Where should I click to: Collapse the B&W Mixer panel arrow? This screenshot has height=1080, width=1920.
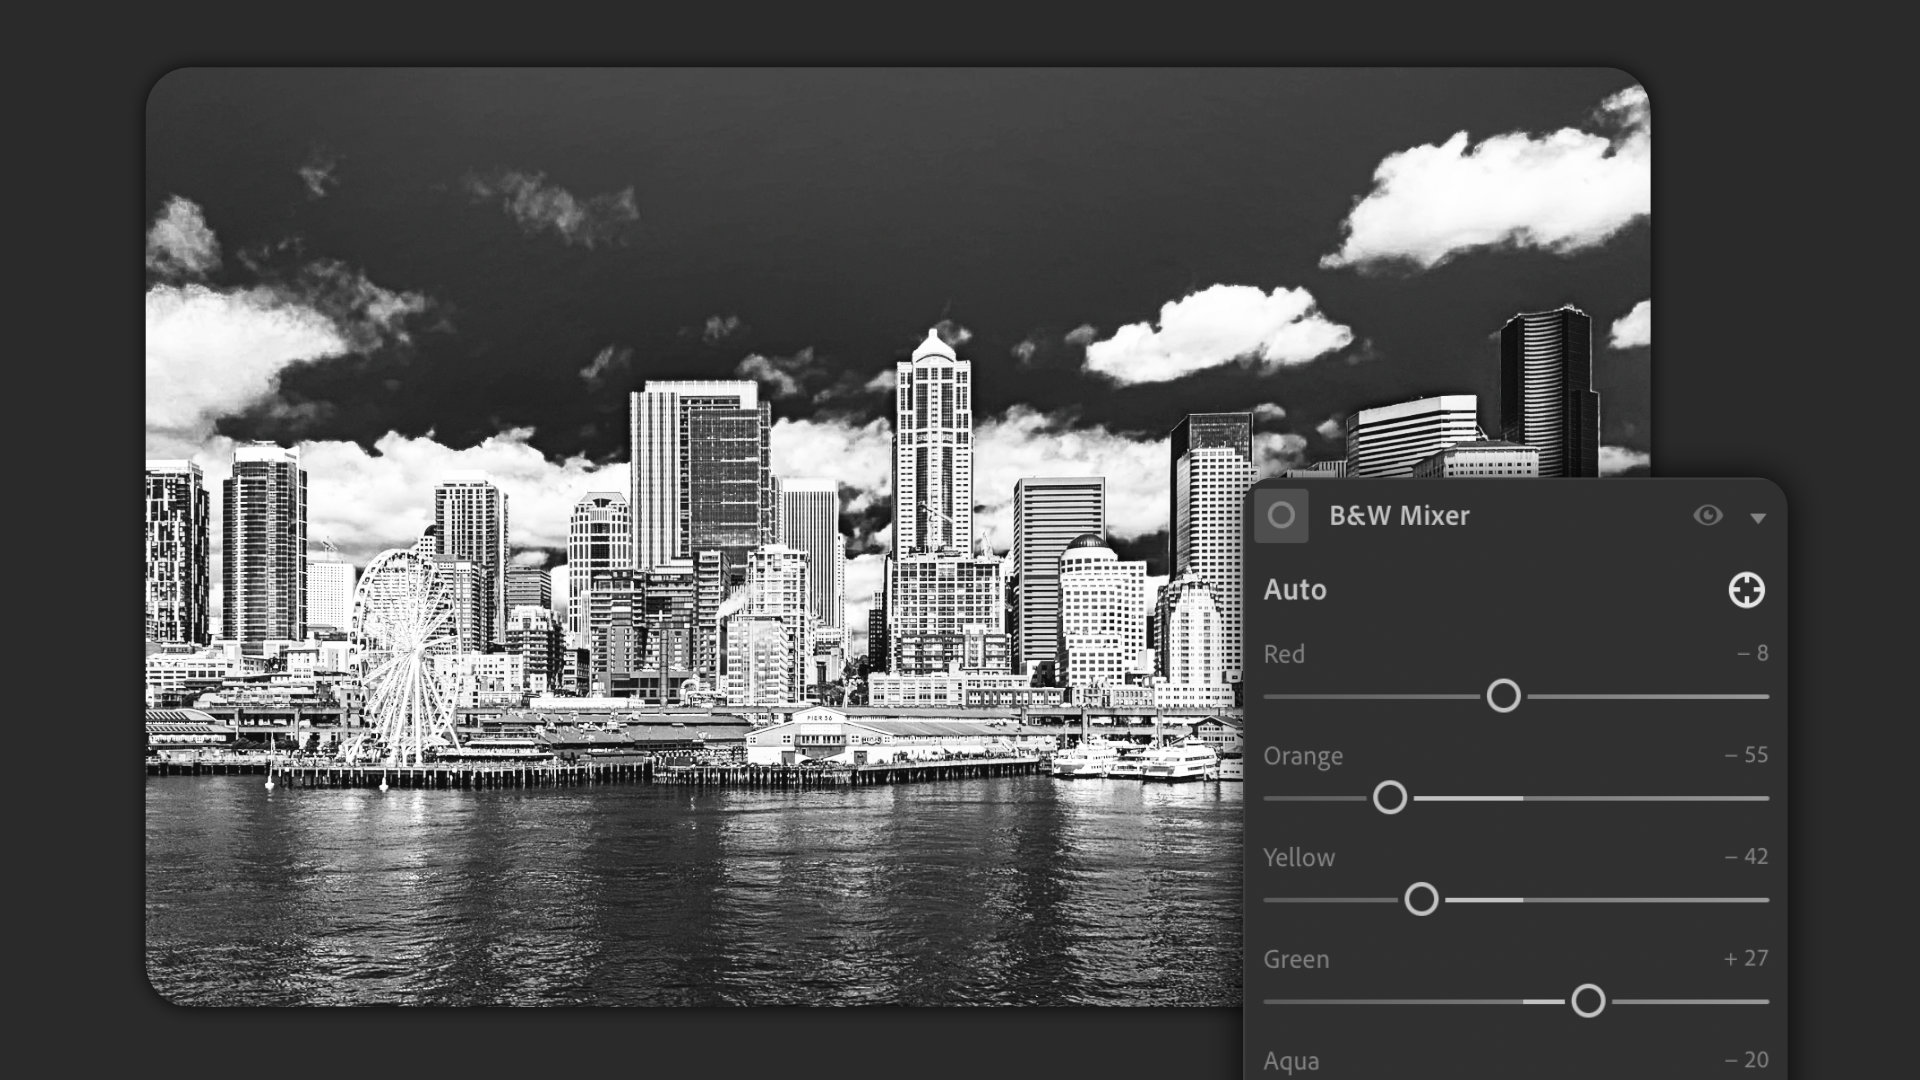click(1758, 518)
